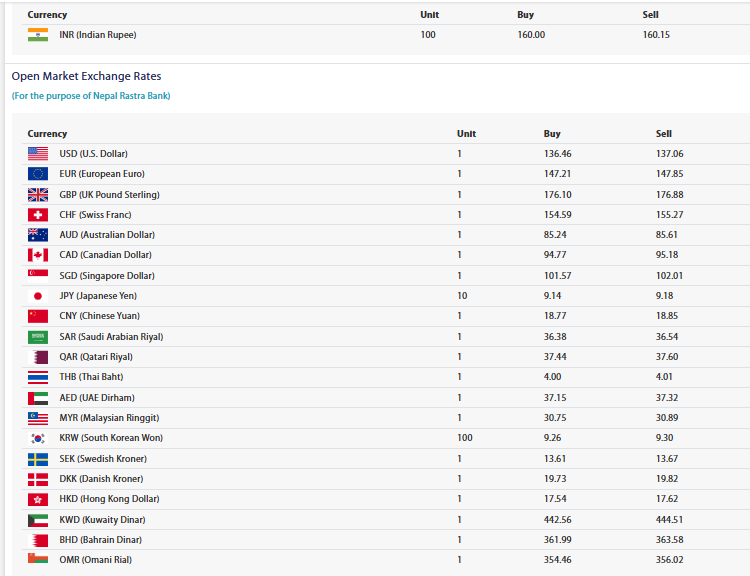Click the Japanese flag beside JPY

[x=38, y=296]
